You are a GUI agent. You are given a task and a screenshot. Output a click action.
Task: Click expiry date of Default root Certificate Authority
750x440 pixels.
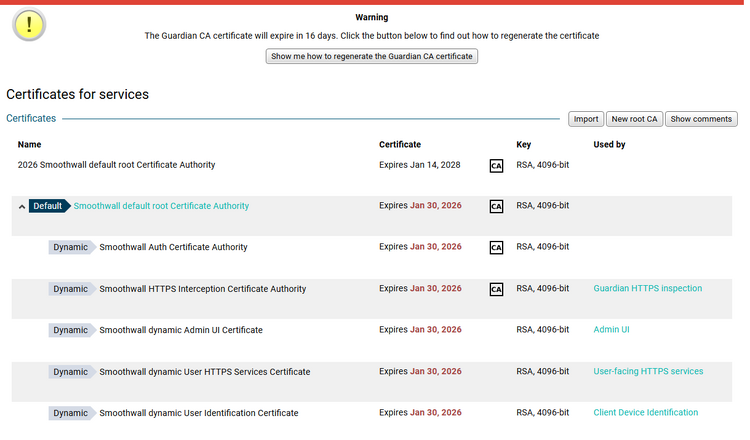tap(436, 206)
